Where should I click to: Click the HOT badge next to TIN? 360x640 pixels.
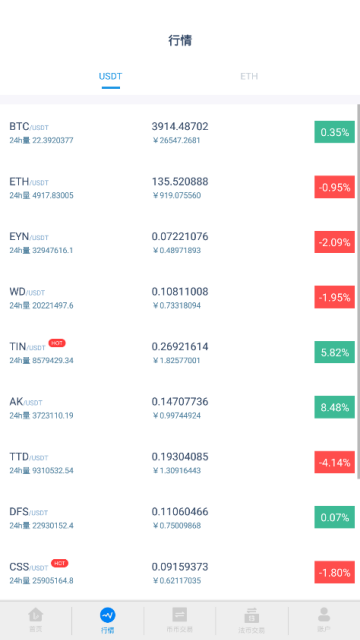pyautogui.click(x=57, y=343)
